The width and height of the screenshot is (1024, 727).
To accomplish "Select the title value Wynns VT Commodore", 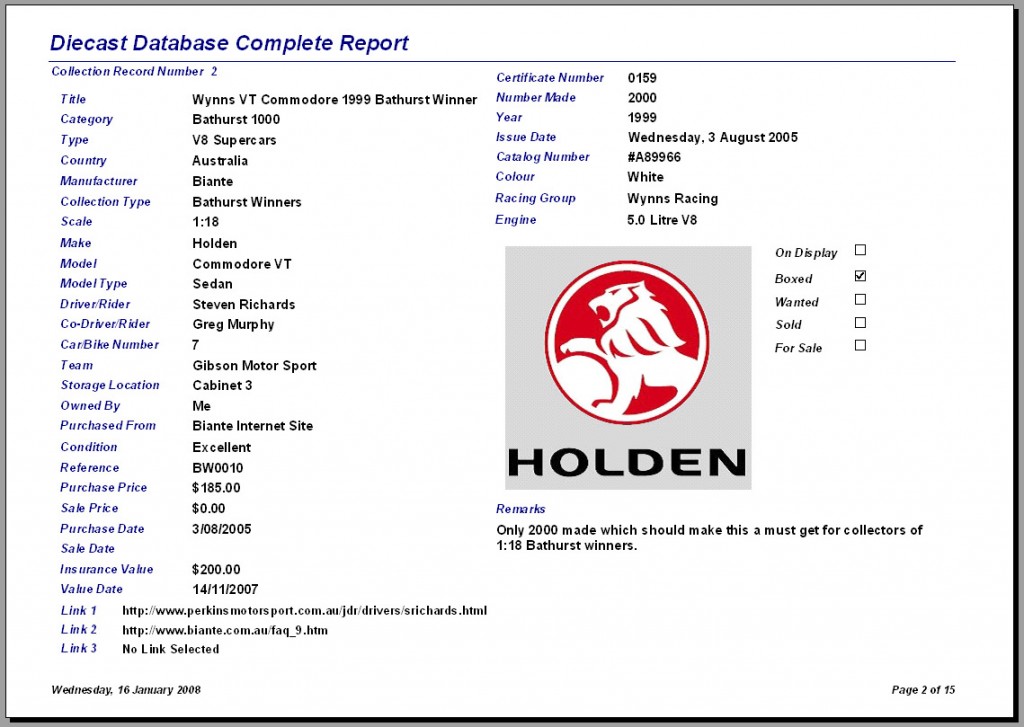I will click(334, 100).
